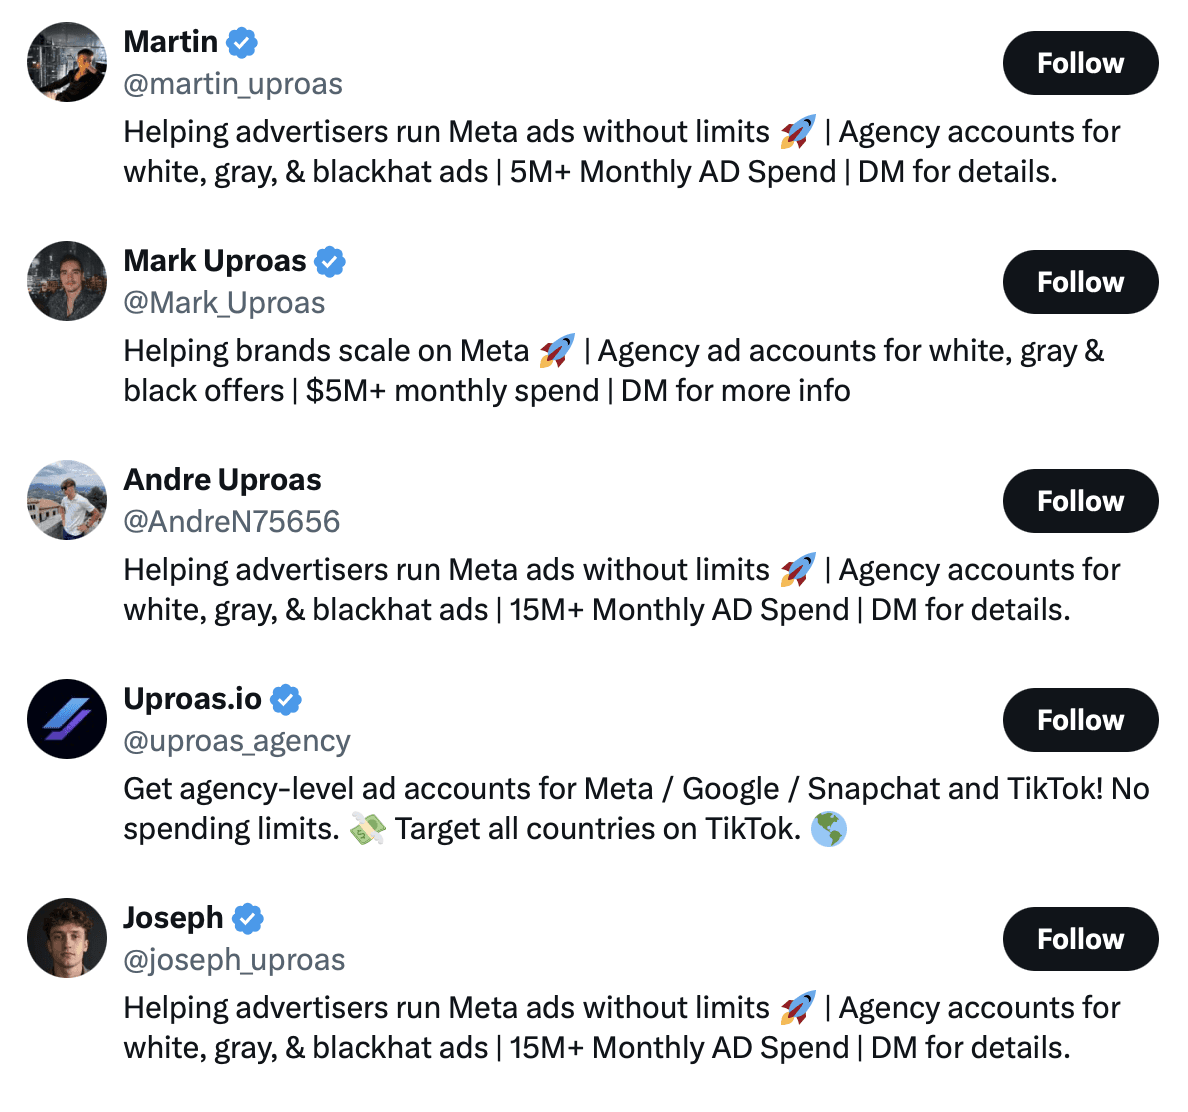Open the @Mark_Uproas handle link
The height and width of the screenshot is (1112, 1188).
coord(224,303)
